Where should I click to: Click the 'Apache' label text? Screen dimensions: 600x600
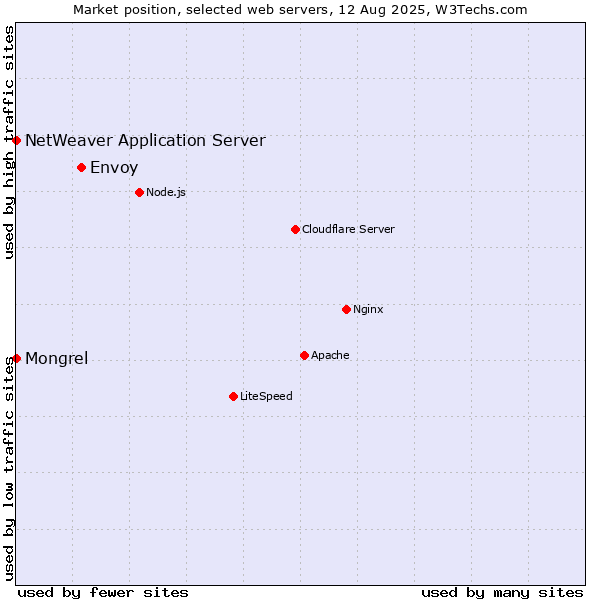330,355
